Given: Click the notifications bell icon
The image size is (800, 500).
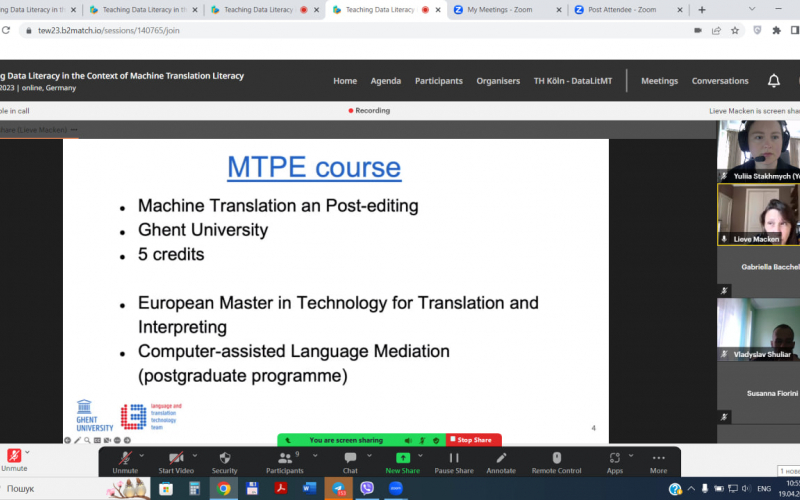Looking at the screenshot, I should 774,81.
